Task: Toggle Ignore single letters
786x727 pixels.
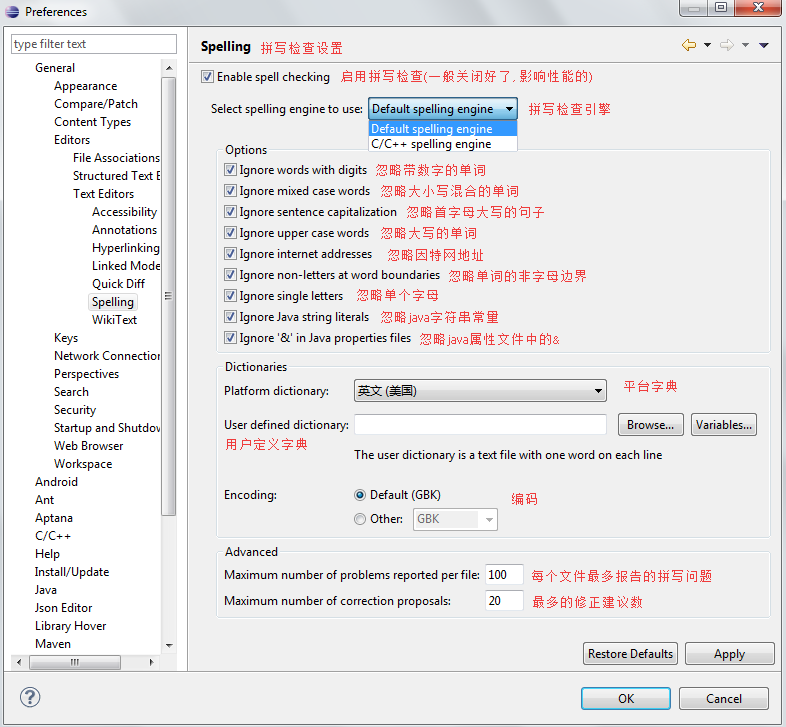Action: 230,296
